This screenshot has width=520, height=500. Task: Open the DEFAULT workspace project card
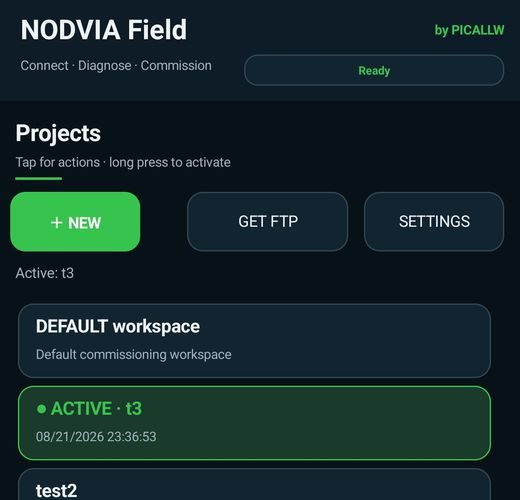[254, 341]
